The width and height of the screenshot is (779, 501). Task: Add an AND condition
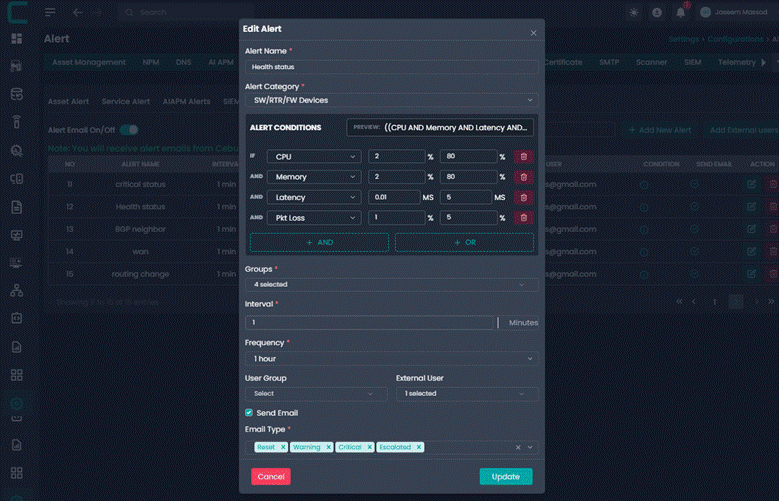pyautogui.click(x=319, y=243)
